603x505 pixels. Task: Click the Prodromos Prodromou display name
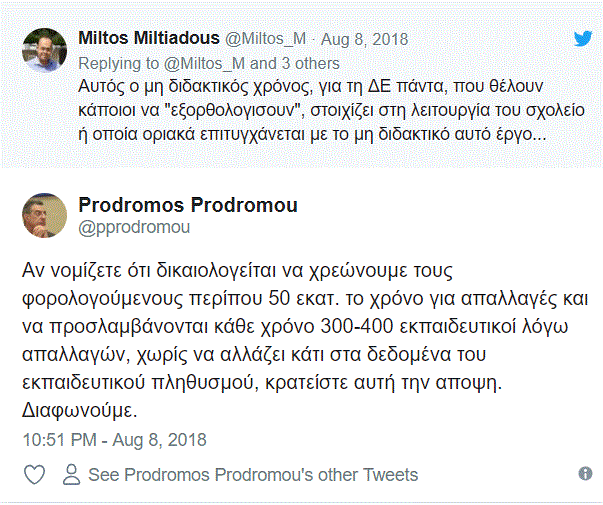click(x=188, y=205)
